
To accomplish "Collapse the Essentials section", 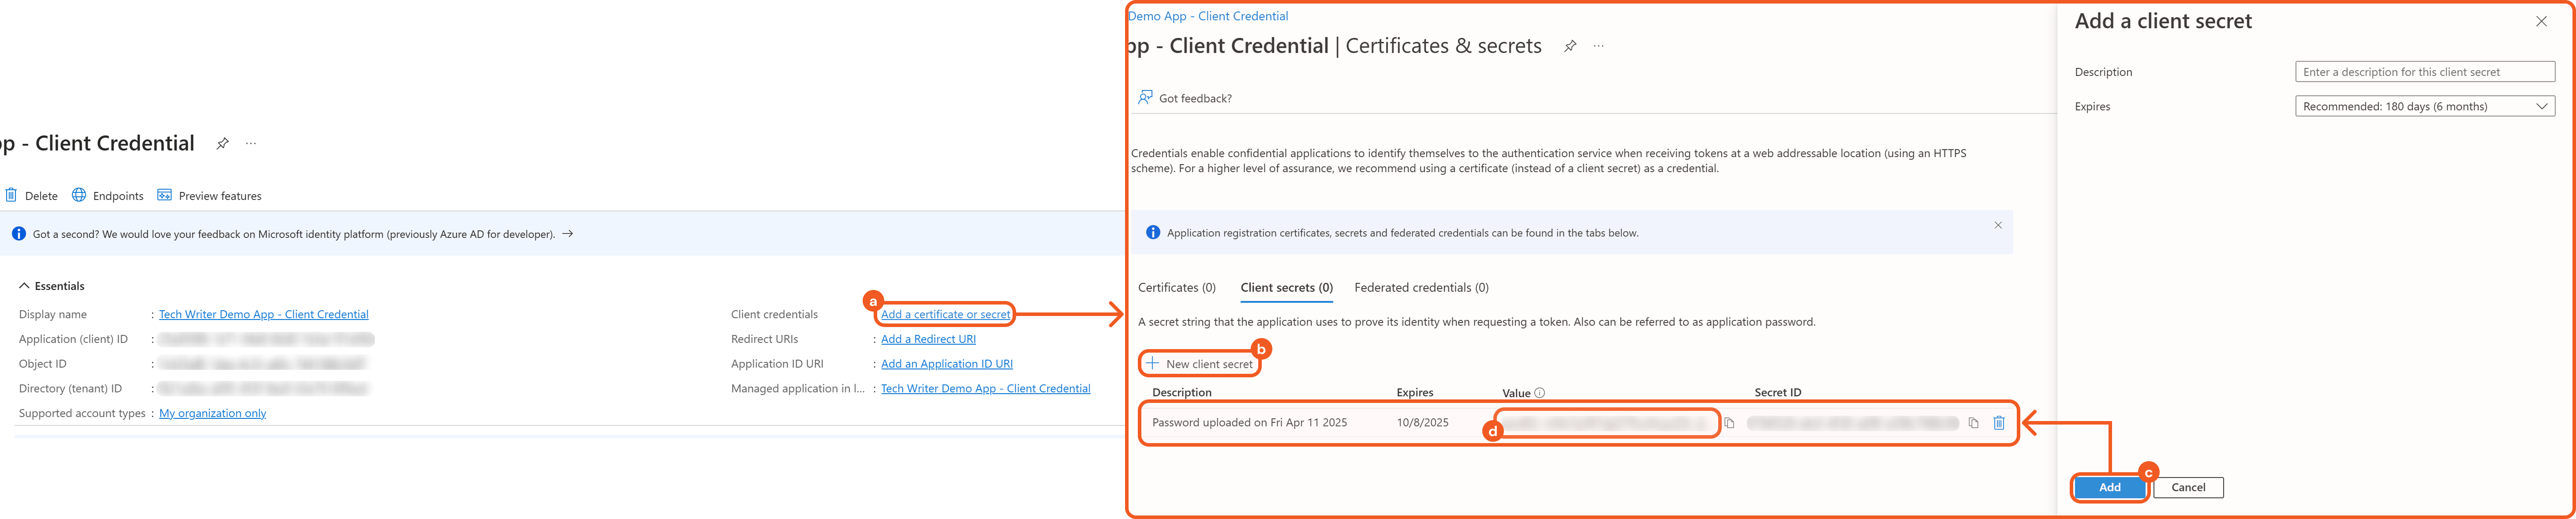I will point(24,286).
